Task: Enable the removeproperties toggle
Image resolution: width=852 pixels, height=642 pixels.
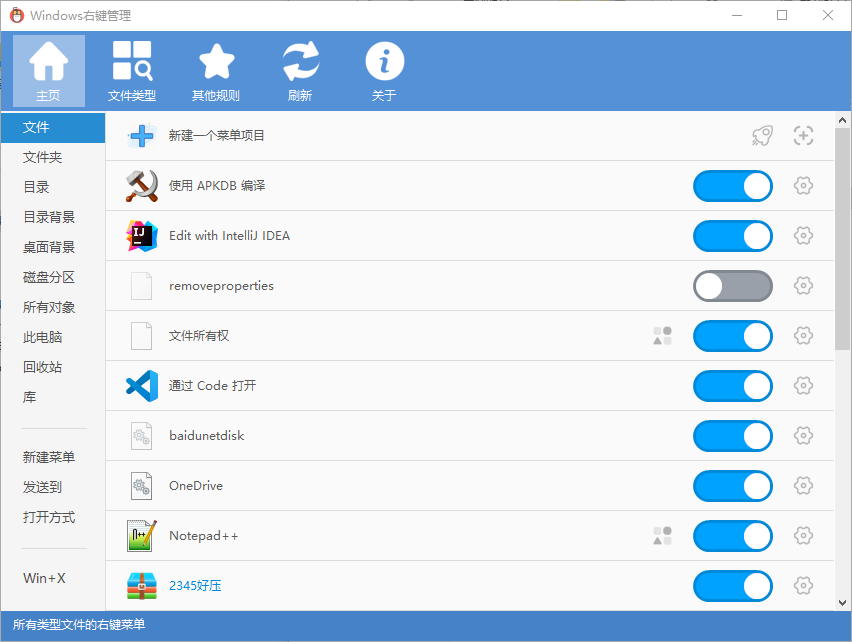Action: (733, 286)
